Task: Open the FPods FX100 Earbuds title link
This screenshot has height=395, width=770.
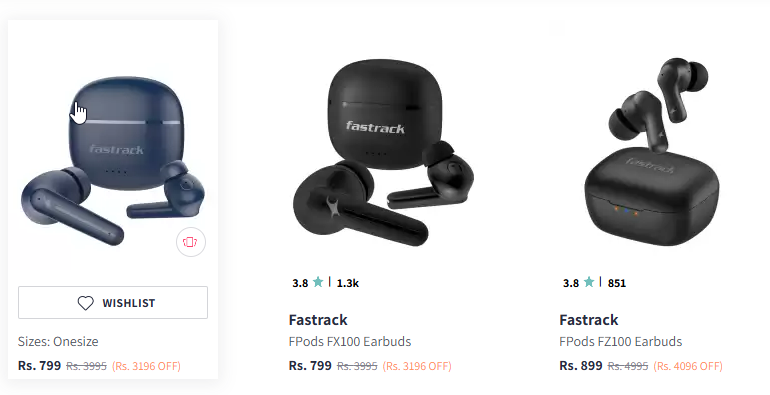Action: [x=350, y=341]
